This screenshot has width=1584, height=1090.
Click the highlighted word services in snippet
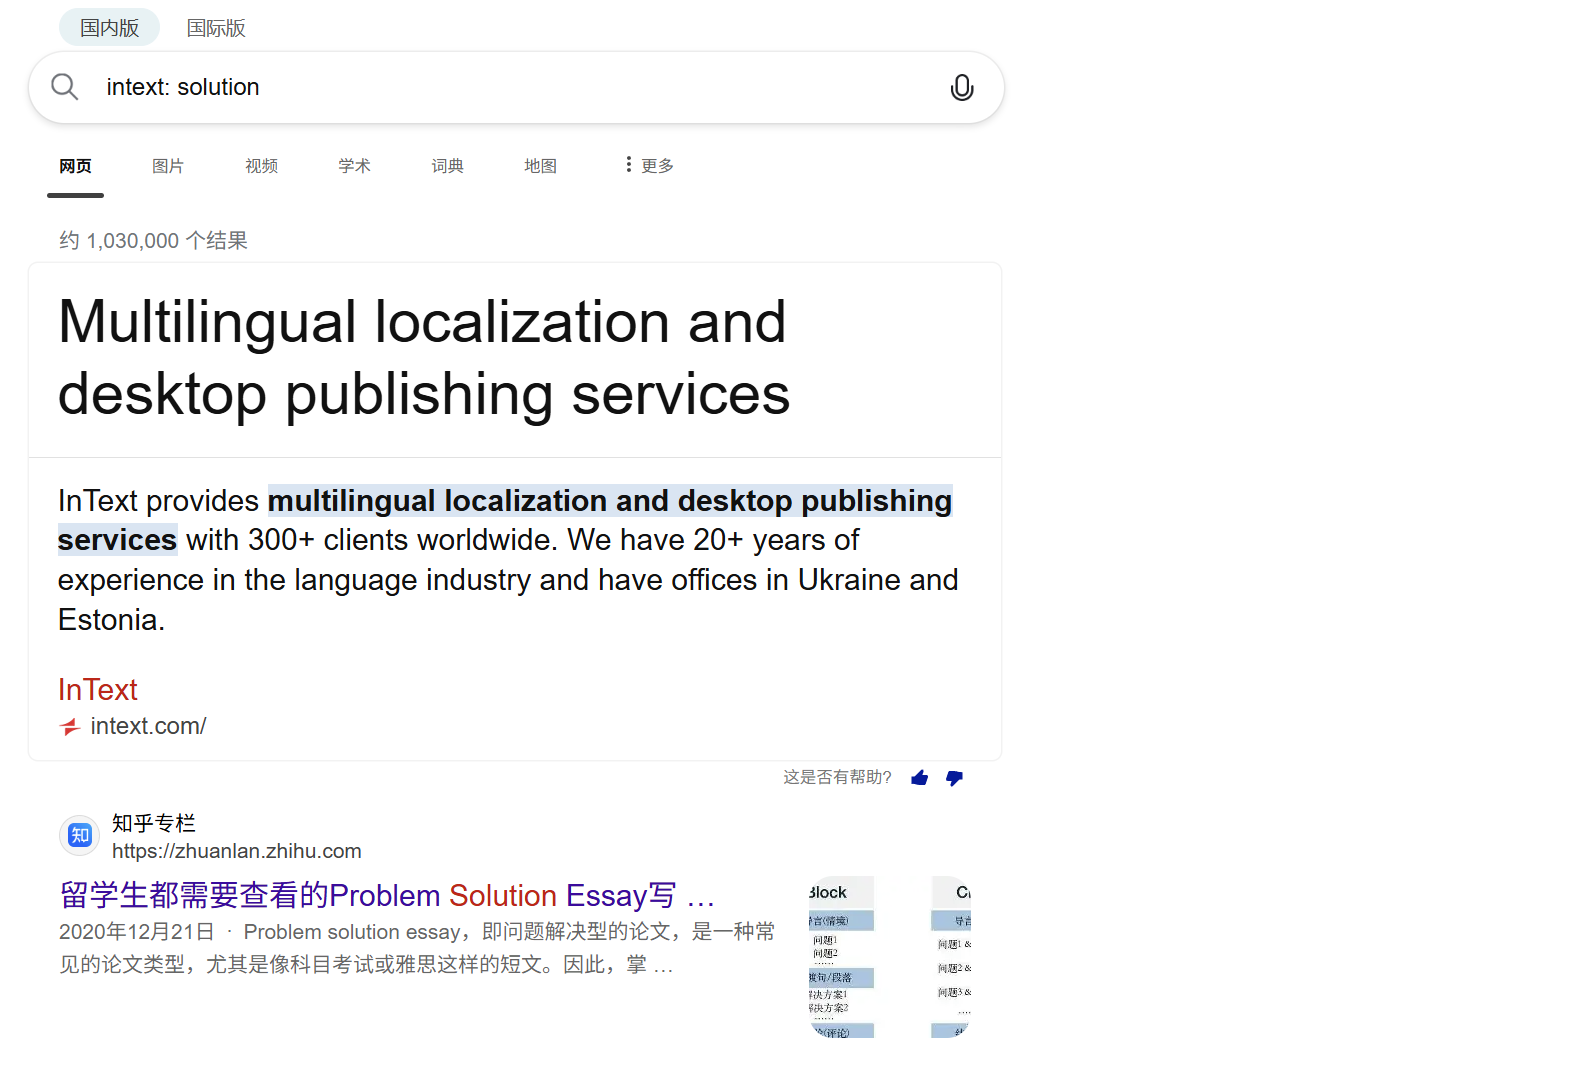117,540
